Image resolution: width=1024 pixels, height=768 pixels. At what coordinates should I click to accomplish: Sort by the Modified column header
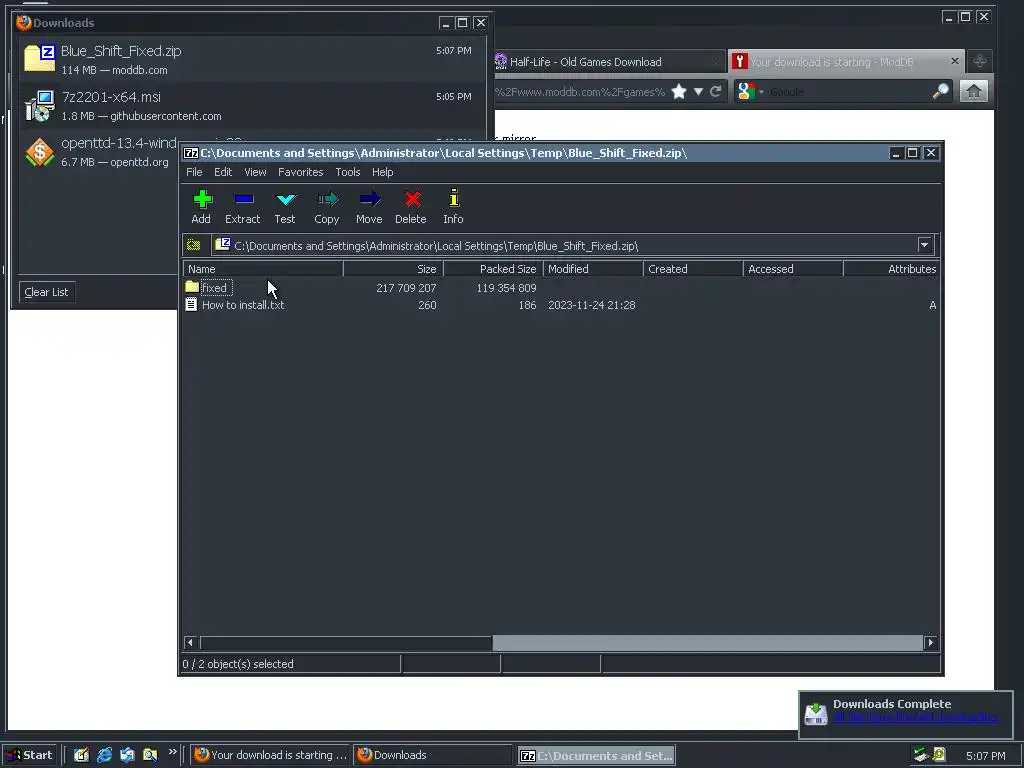593,268
